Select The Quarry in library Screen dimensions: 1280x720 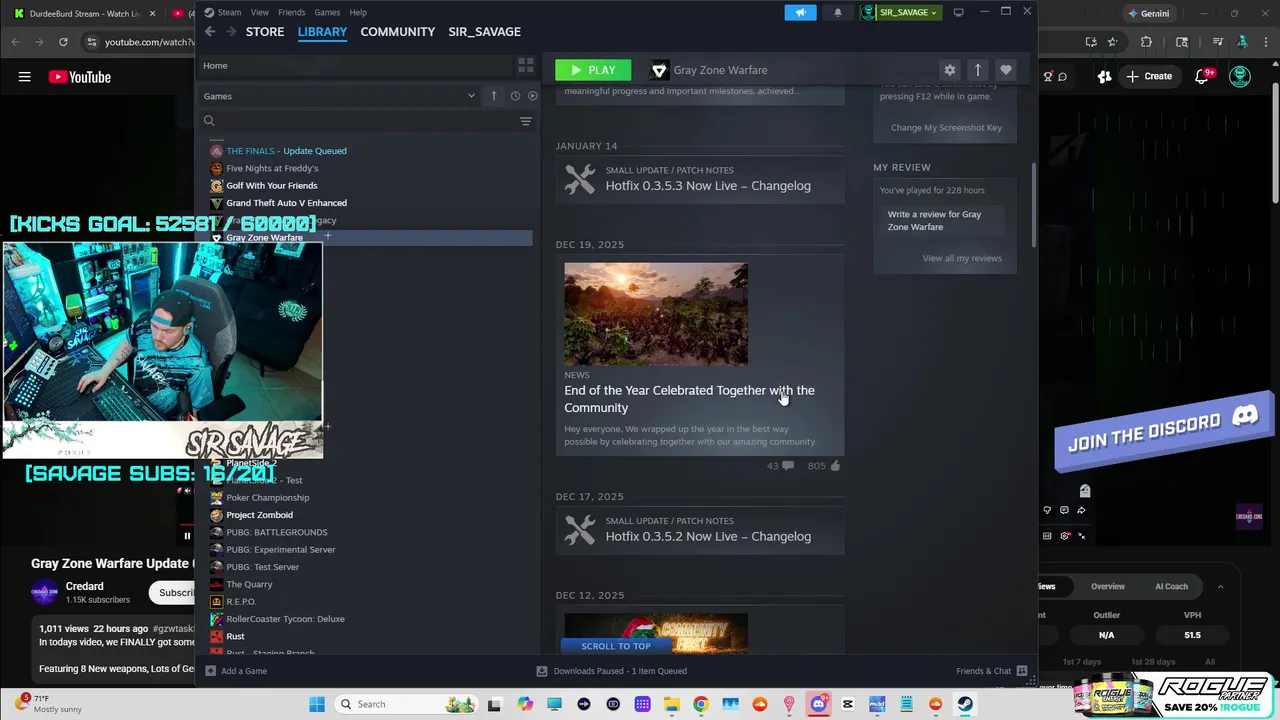[x=249, y=584]
